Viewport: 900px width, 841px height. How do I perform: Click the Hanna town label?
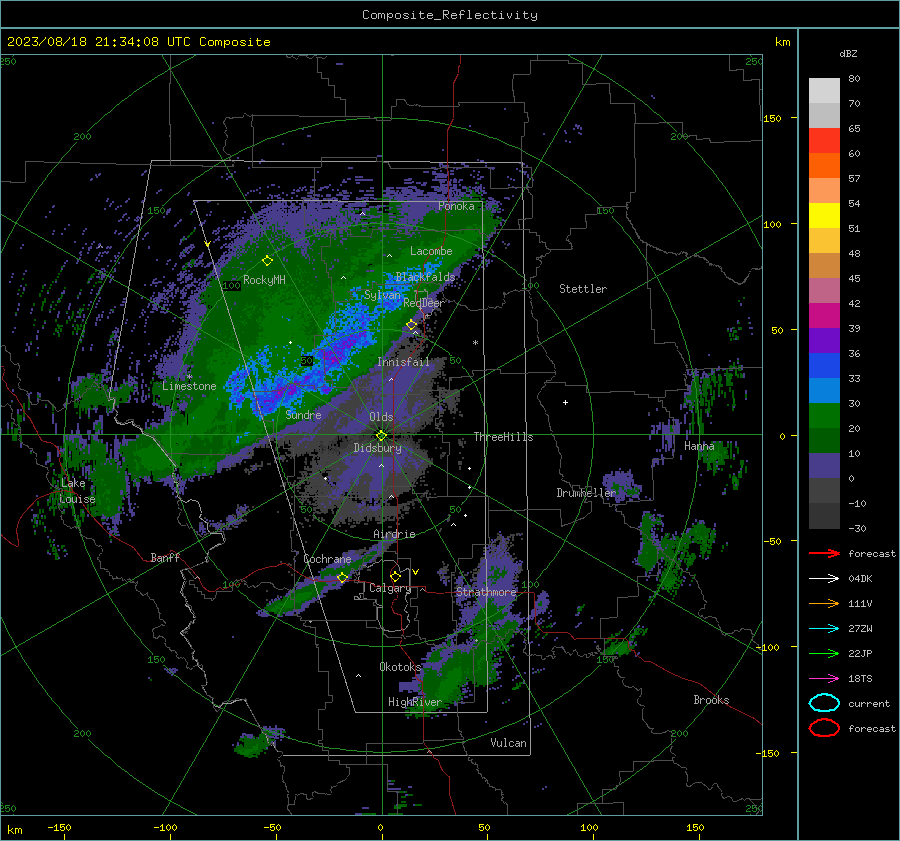(699, 446)
